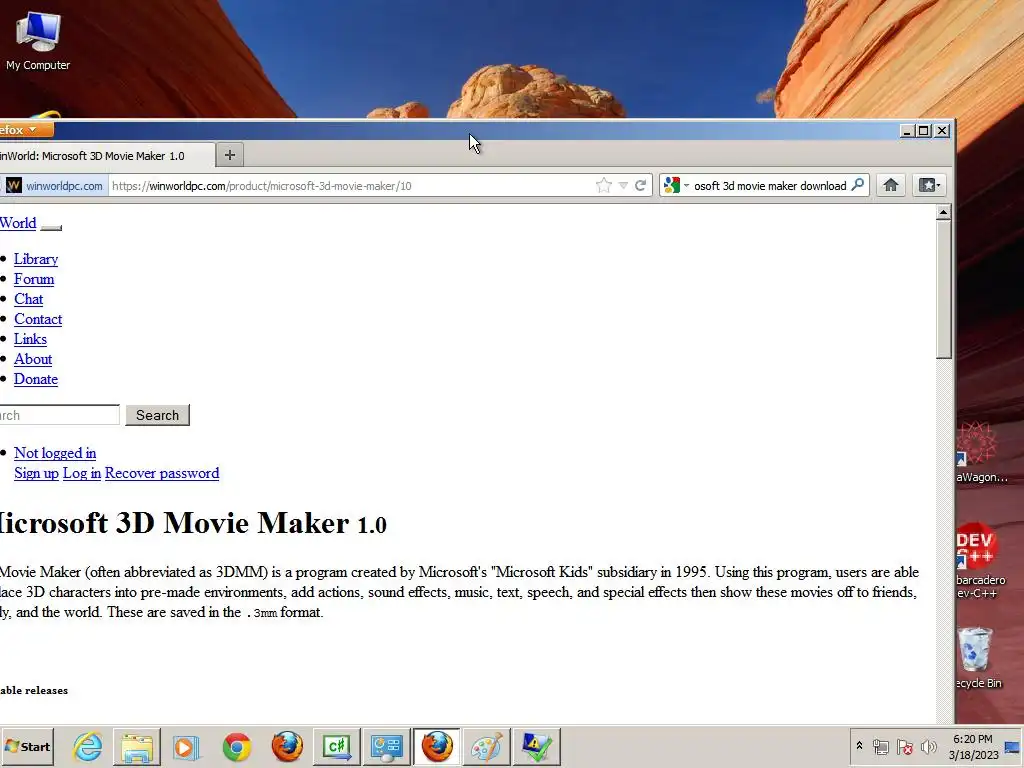This screenshot has height=768, width=1024.
Task: Open the Paint palette taskbar icon
Action: (x=487, y=746)
